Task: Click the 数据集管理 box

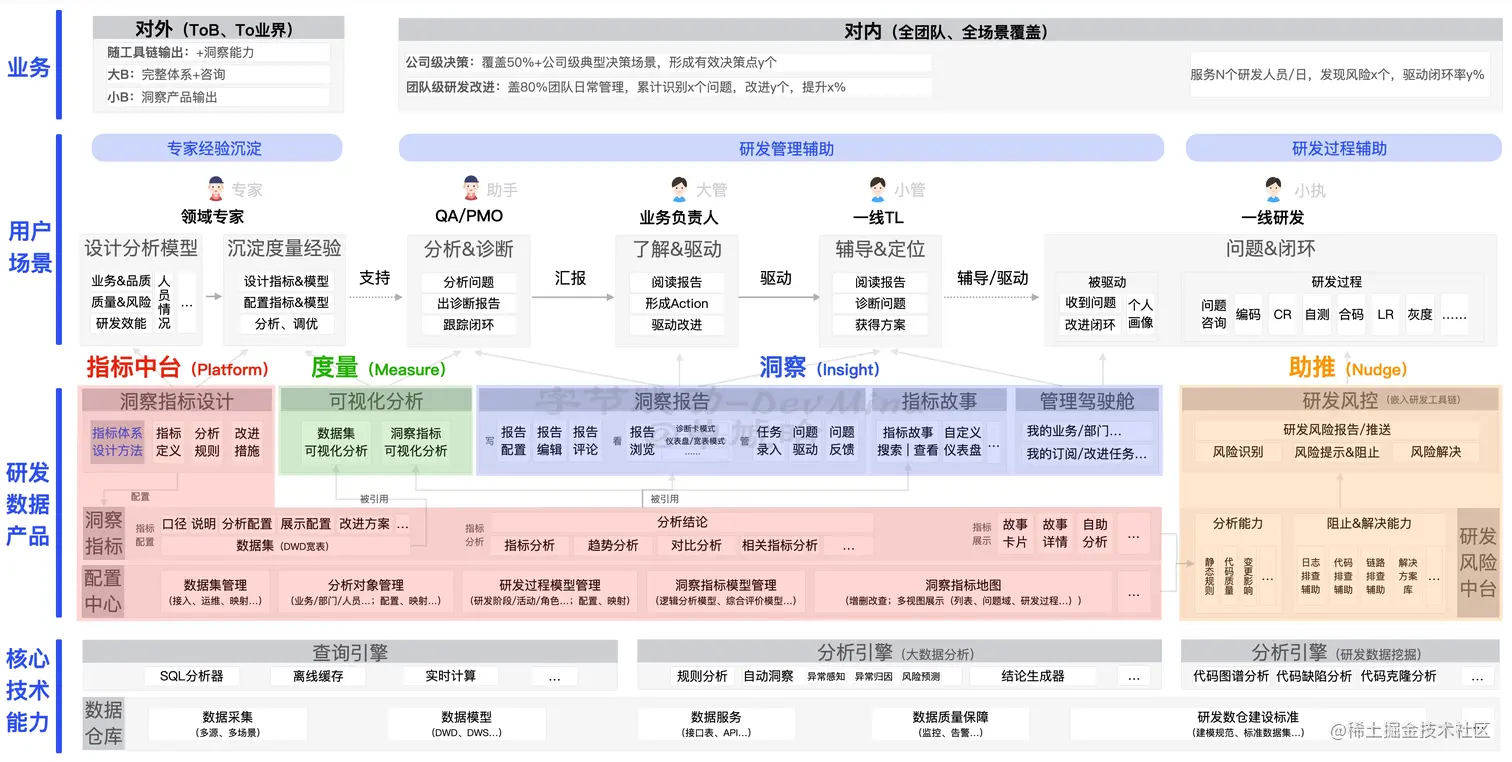Action: pos(215,592)
